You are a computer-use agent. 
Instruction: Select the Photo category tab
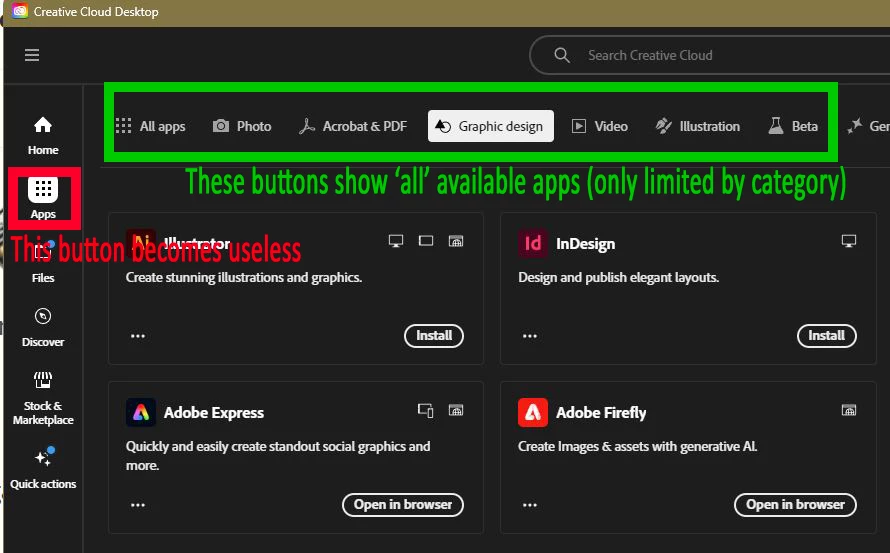pos(242,126)
